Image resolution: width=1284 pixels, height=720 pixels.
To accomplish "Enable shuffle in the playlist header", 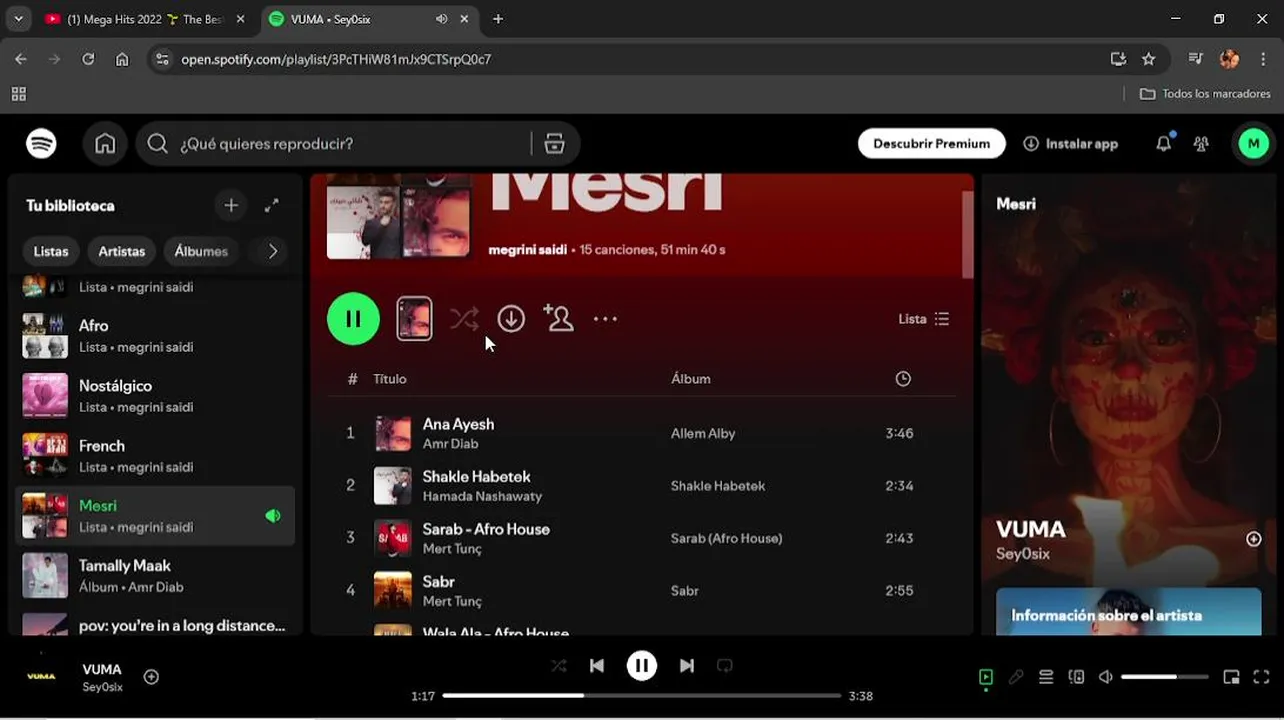I will click(464, 319).
